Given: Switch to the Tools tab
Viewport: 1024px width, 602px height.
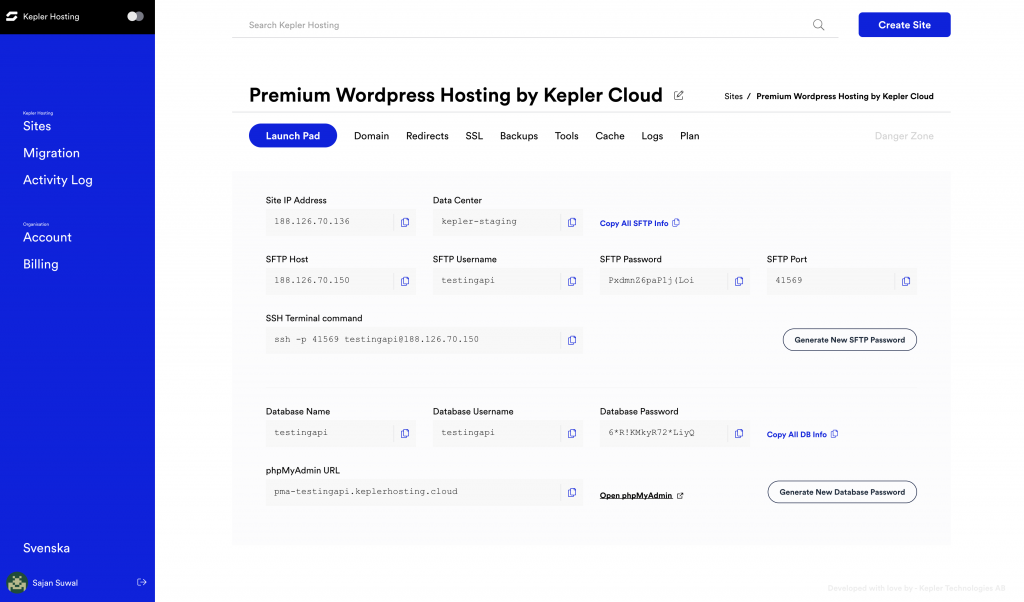Looking at the screenshot, I should coord(567,136).
